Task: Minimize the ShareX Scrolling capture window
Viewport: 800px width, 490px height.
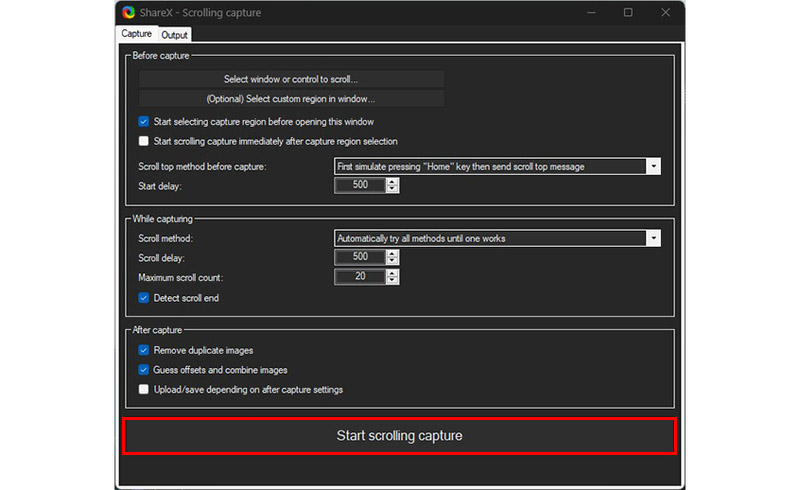Action: [x=591, y=12]
